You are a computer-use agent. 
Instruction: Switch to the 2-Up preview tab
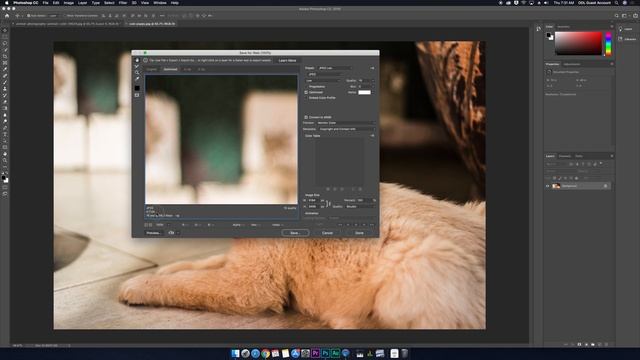[187, 69]
